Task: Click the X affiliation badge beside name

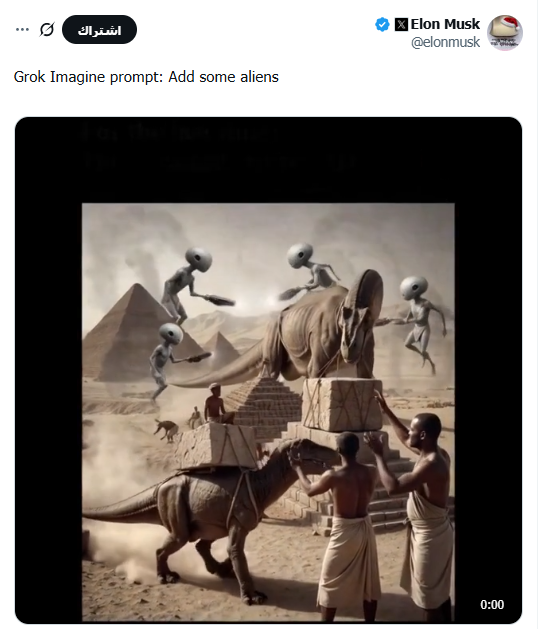Action: point(401,24)
